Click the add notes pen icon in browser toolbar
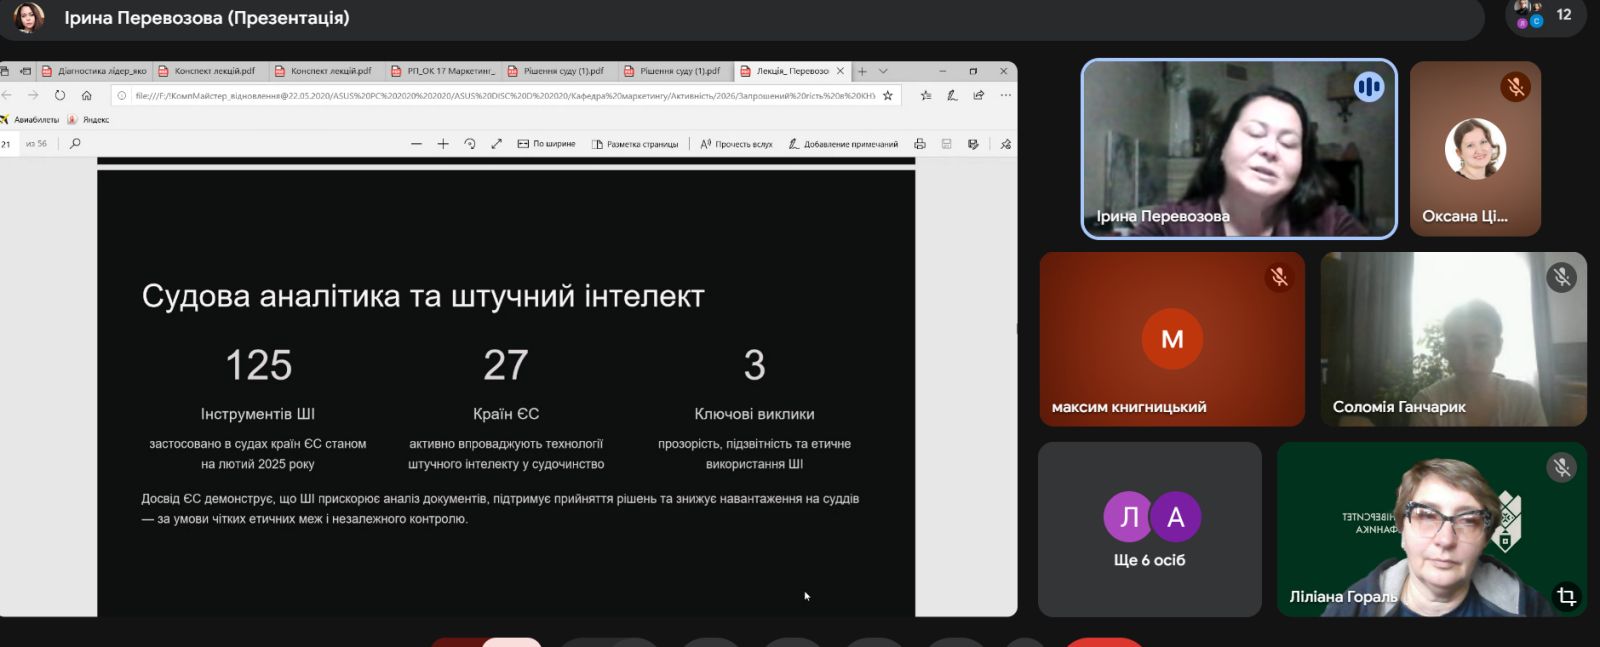 pyautogui.click(x=952, y=95)
